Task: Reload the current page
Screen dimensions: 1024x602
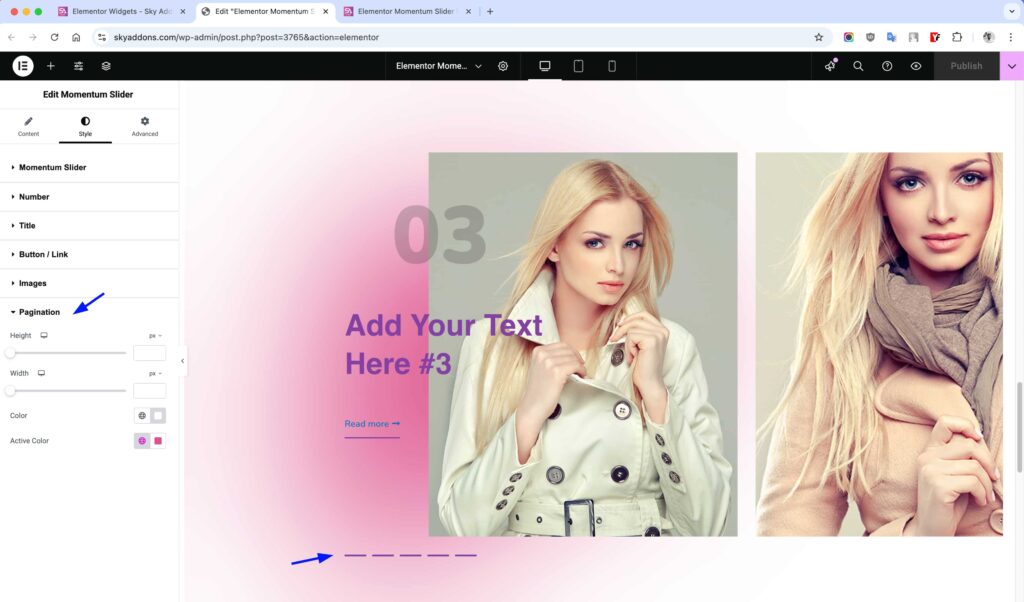Action: coord(55,37)
